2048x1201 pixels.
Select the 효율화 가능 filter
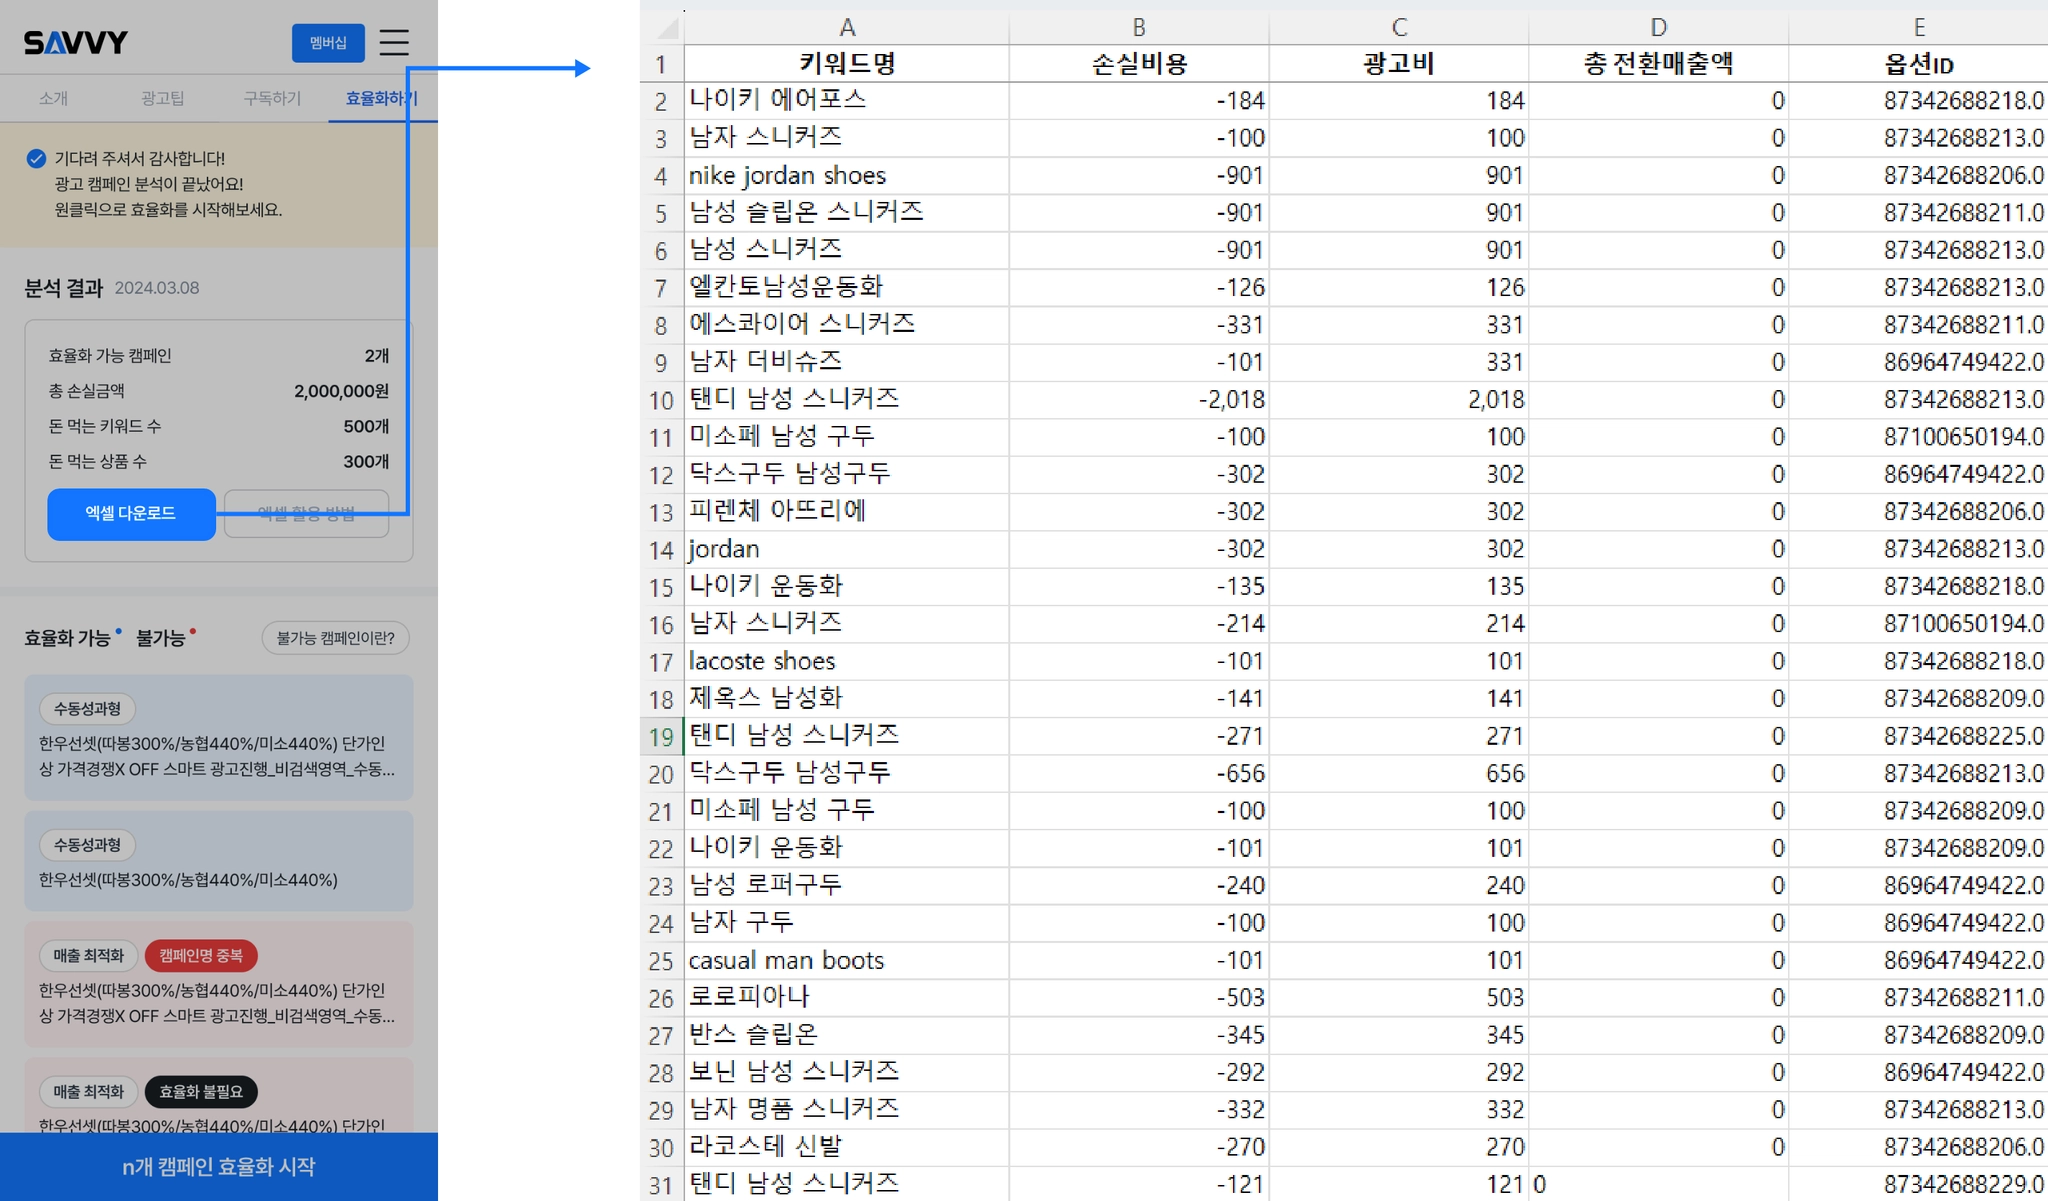point(67,638)
